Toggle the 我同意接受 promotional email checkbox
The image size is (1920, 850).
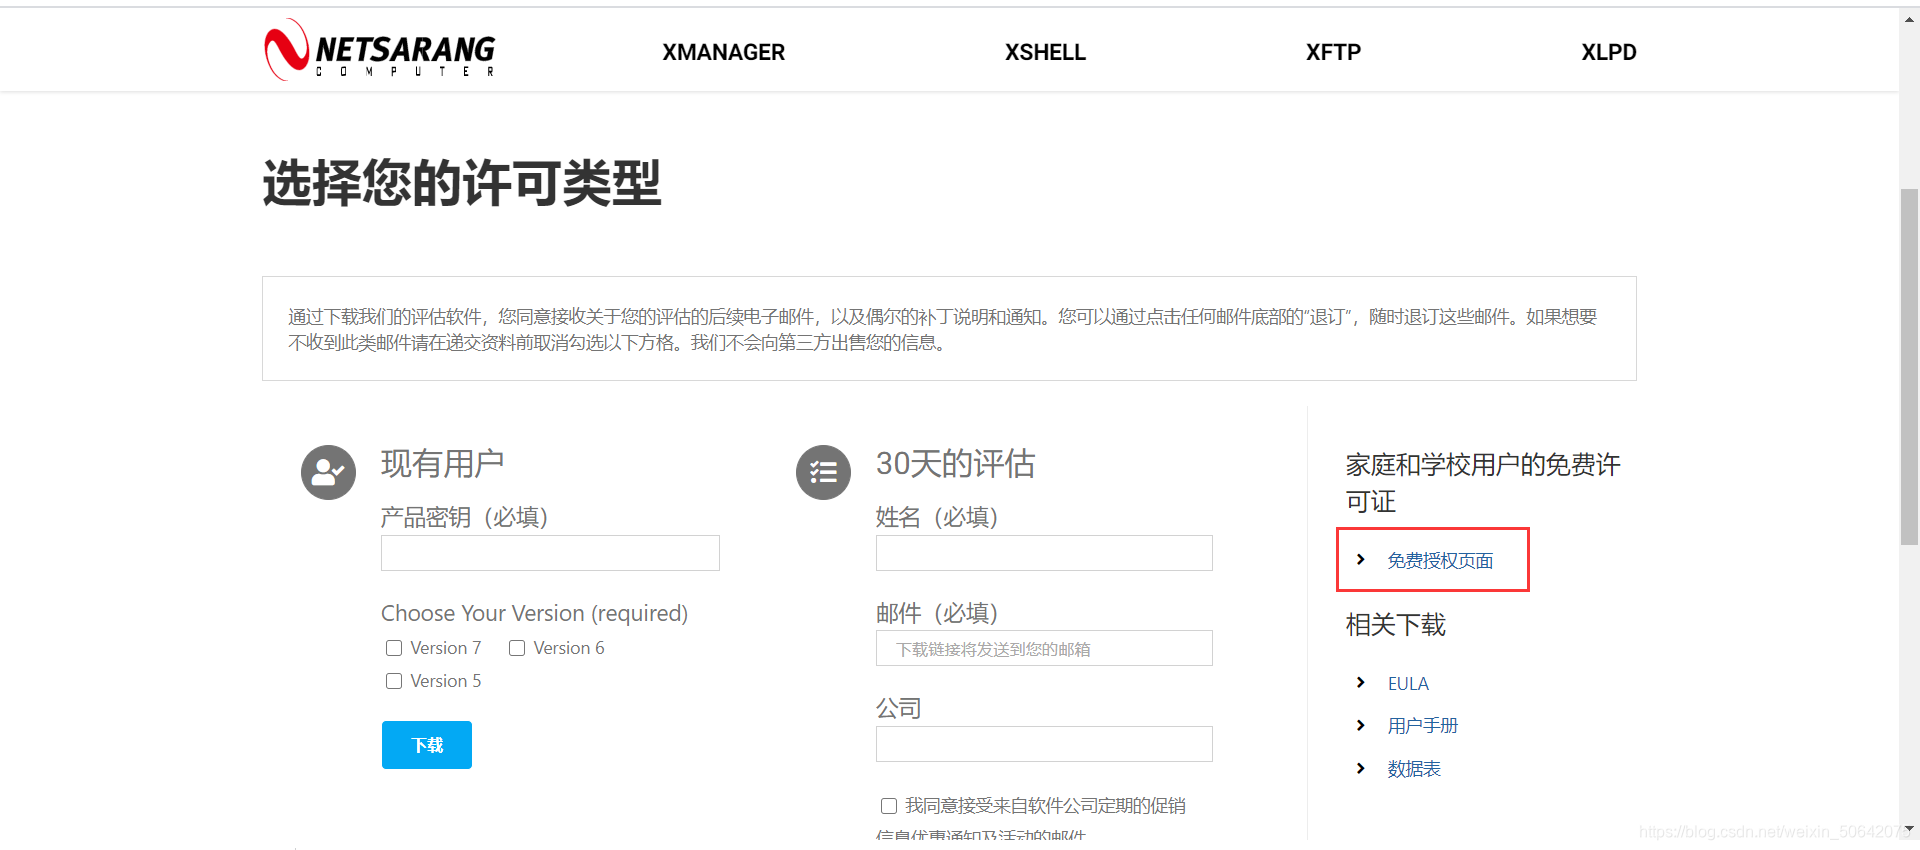888,806
